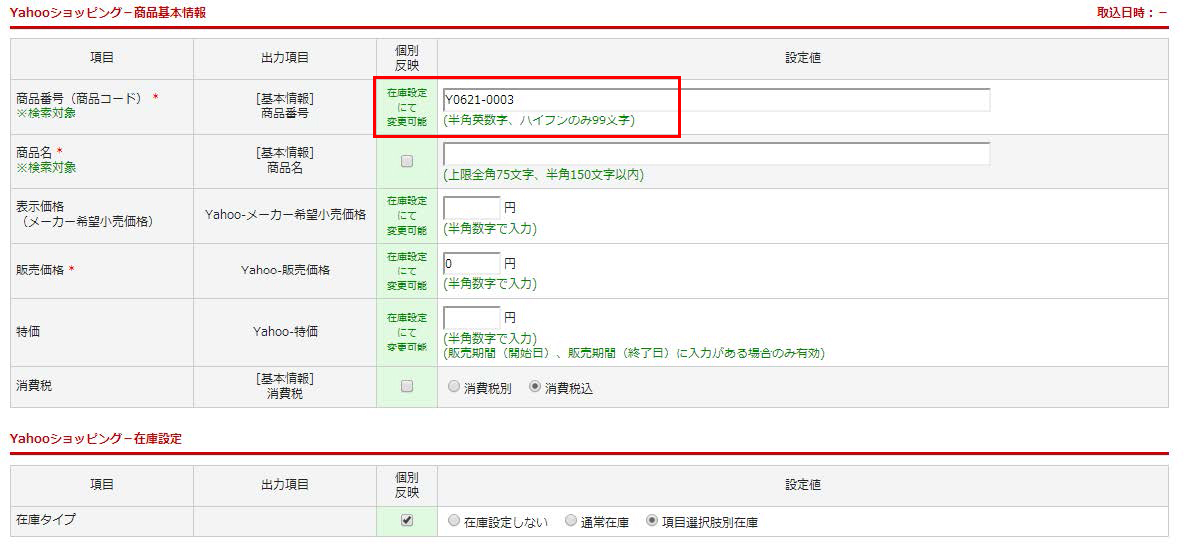Viewport: 1188px width, 547px height.
Task: Click the 特価 yen input field
Action: point(471,318)
